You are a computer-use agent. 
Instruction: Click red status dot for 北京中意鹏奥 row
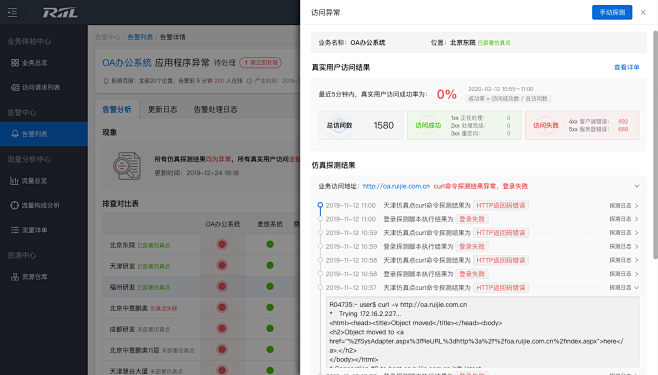[222, 307]
